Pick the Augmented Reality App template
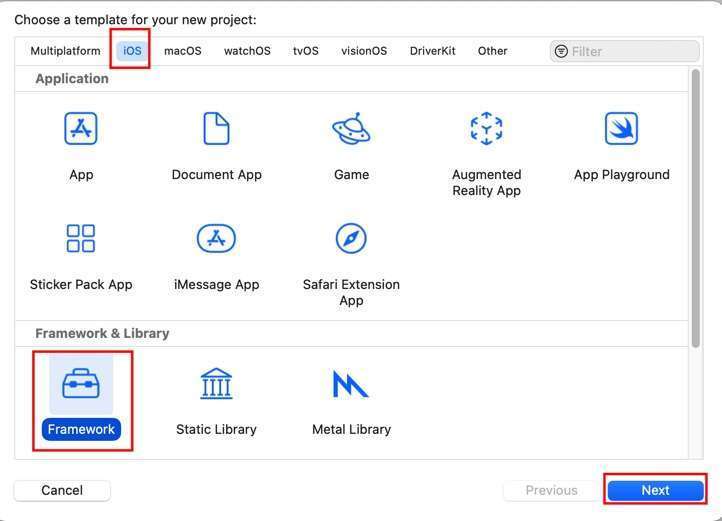The width and height of the screenshot is (722, 521). pos(486,129)
